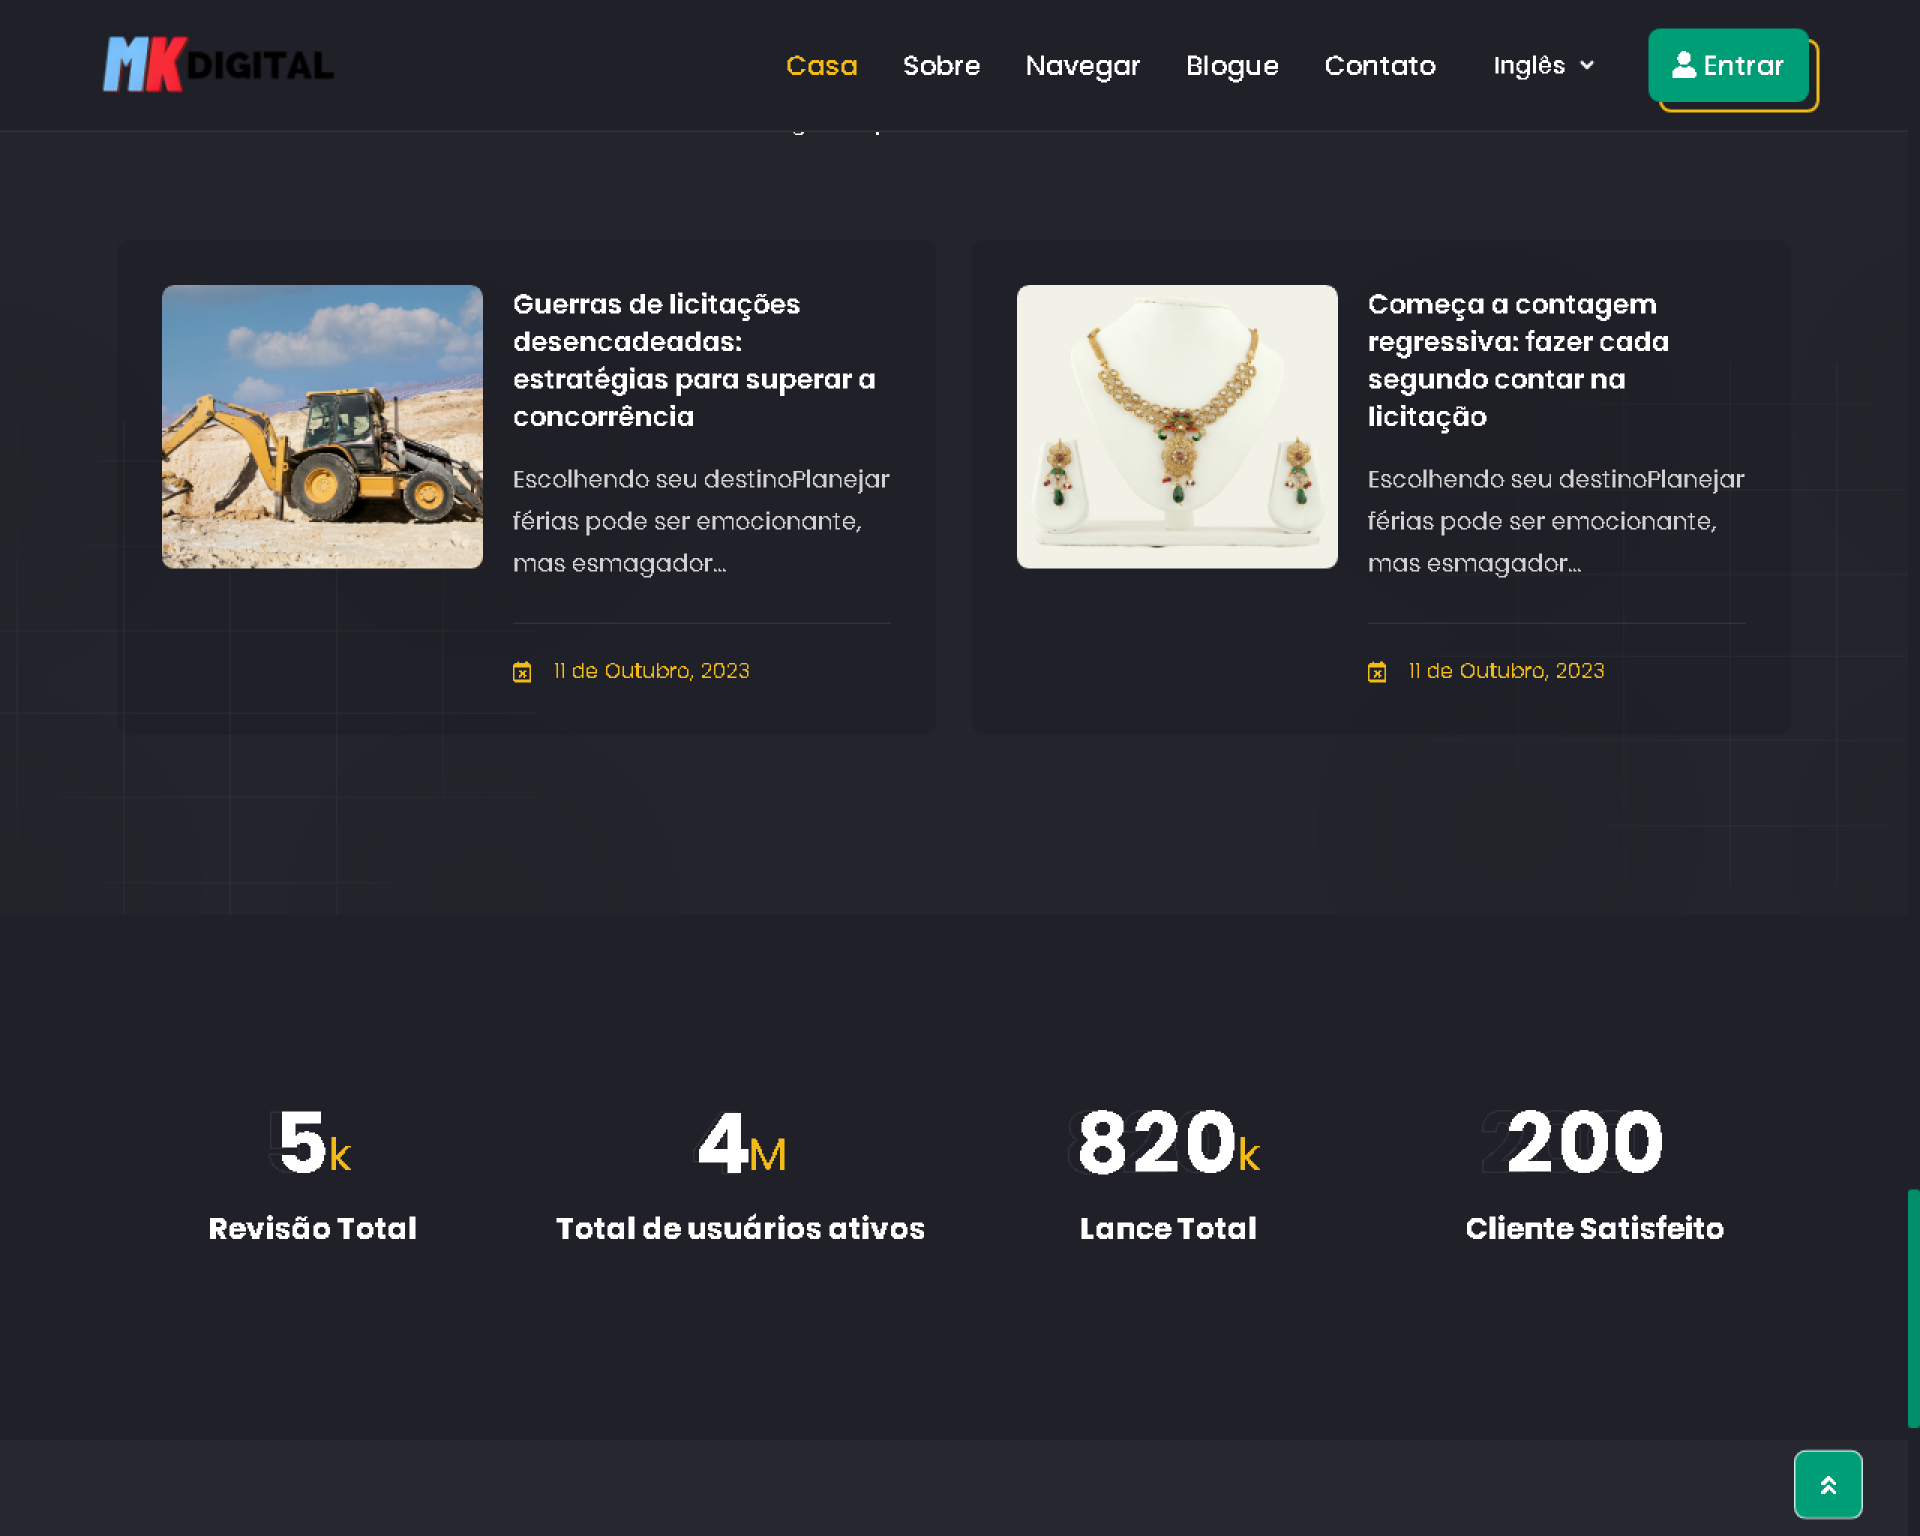Image resolution: width=1920 pixels, height=1536 pixels.
Task: Open the Sobre page
Action: pos(941,65)
